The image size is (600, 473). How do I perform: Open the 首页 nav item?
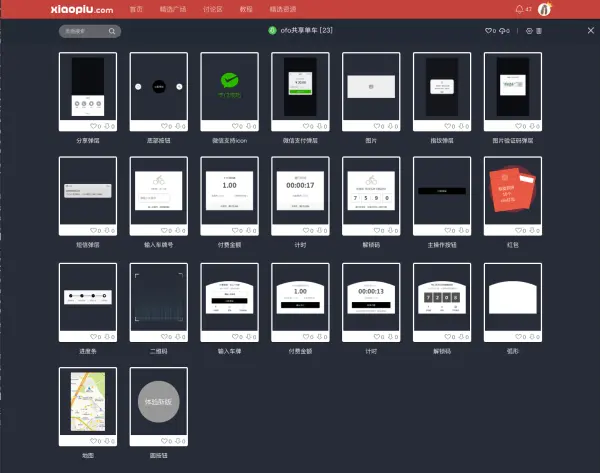[136, 9]
